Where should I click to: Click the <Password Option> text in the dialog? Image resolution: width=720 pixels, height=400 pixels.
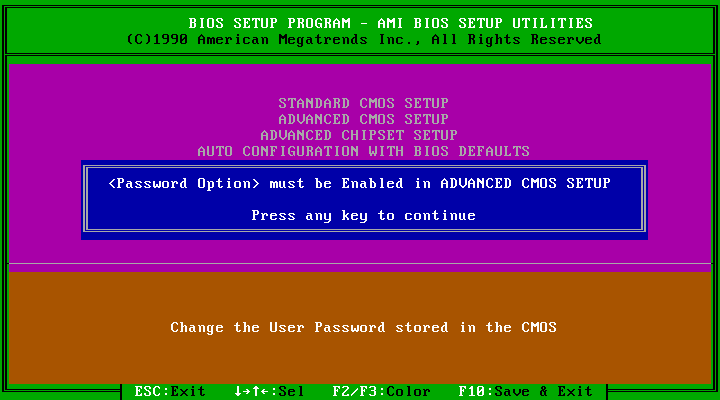coord(184,184)
